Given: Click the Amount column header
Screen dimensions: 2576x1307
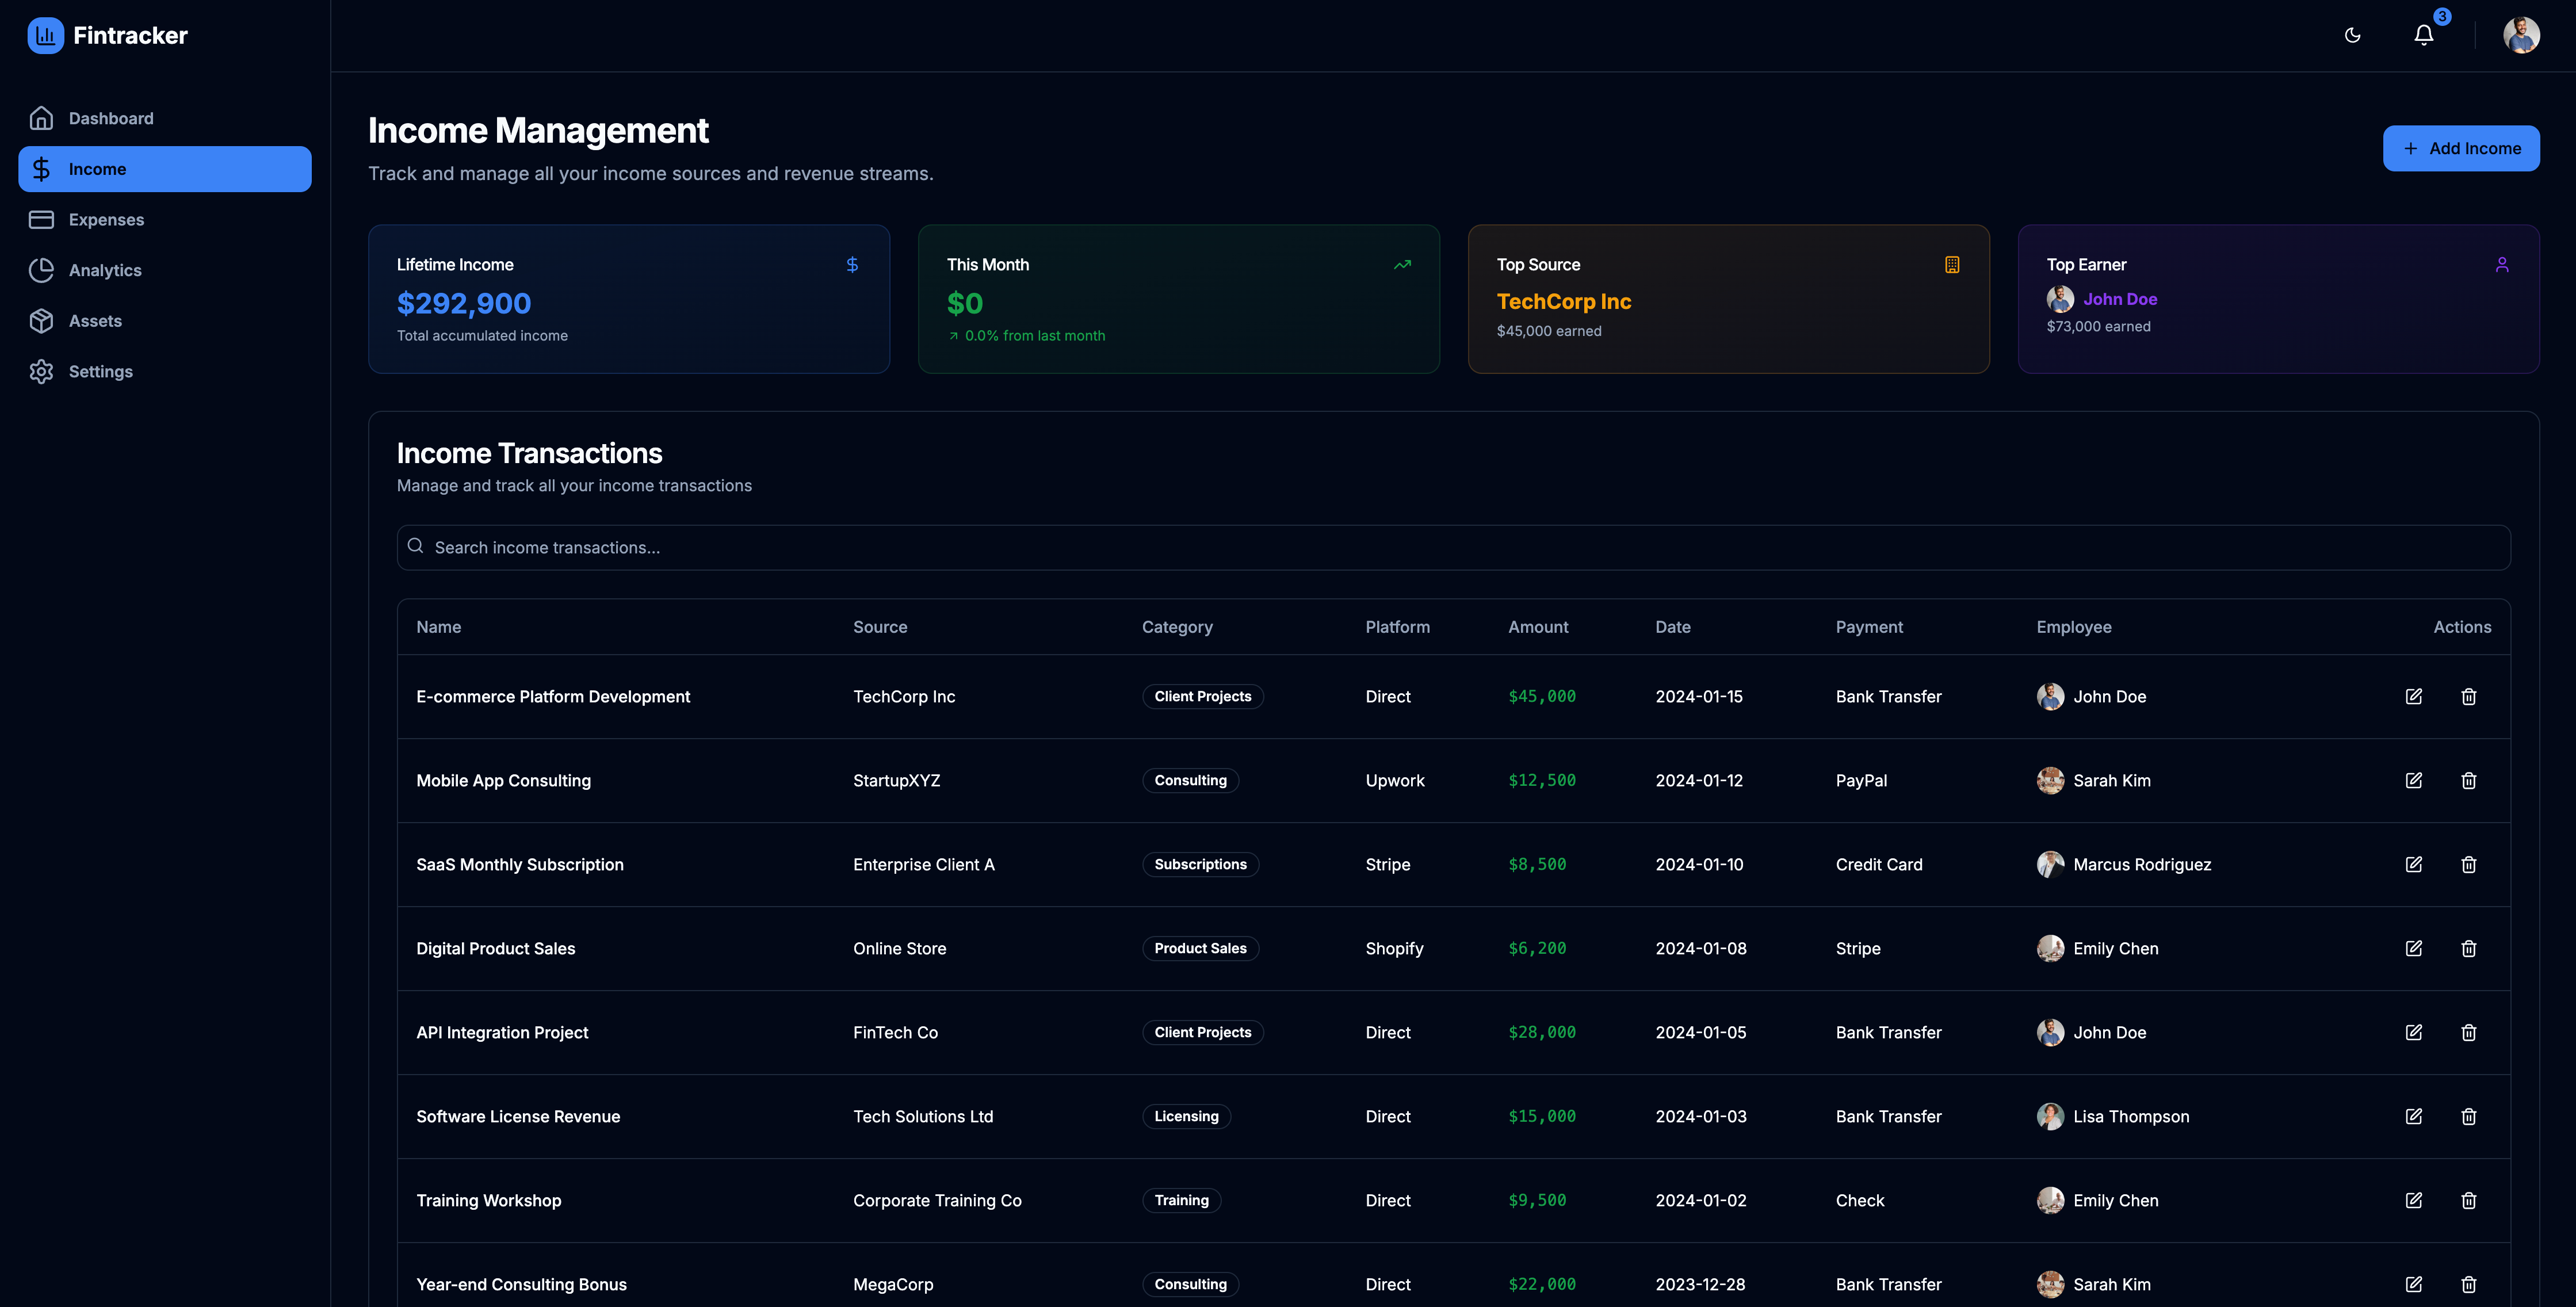Looking at the screenshot, I should pyautogui.click(x=1537, y=627).
